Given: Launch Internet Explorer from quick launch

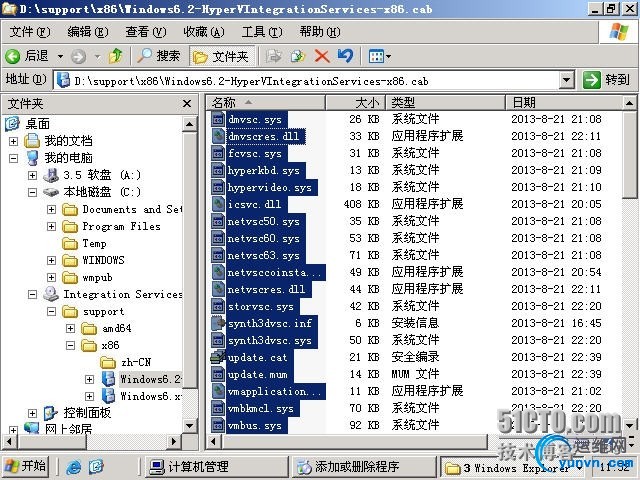Looking at the screenshot, I should pos(74,467).
